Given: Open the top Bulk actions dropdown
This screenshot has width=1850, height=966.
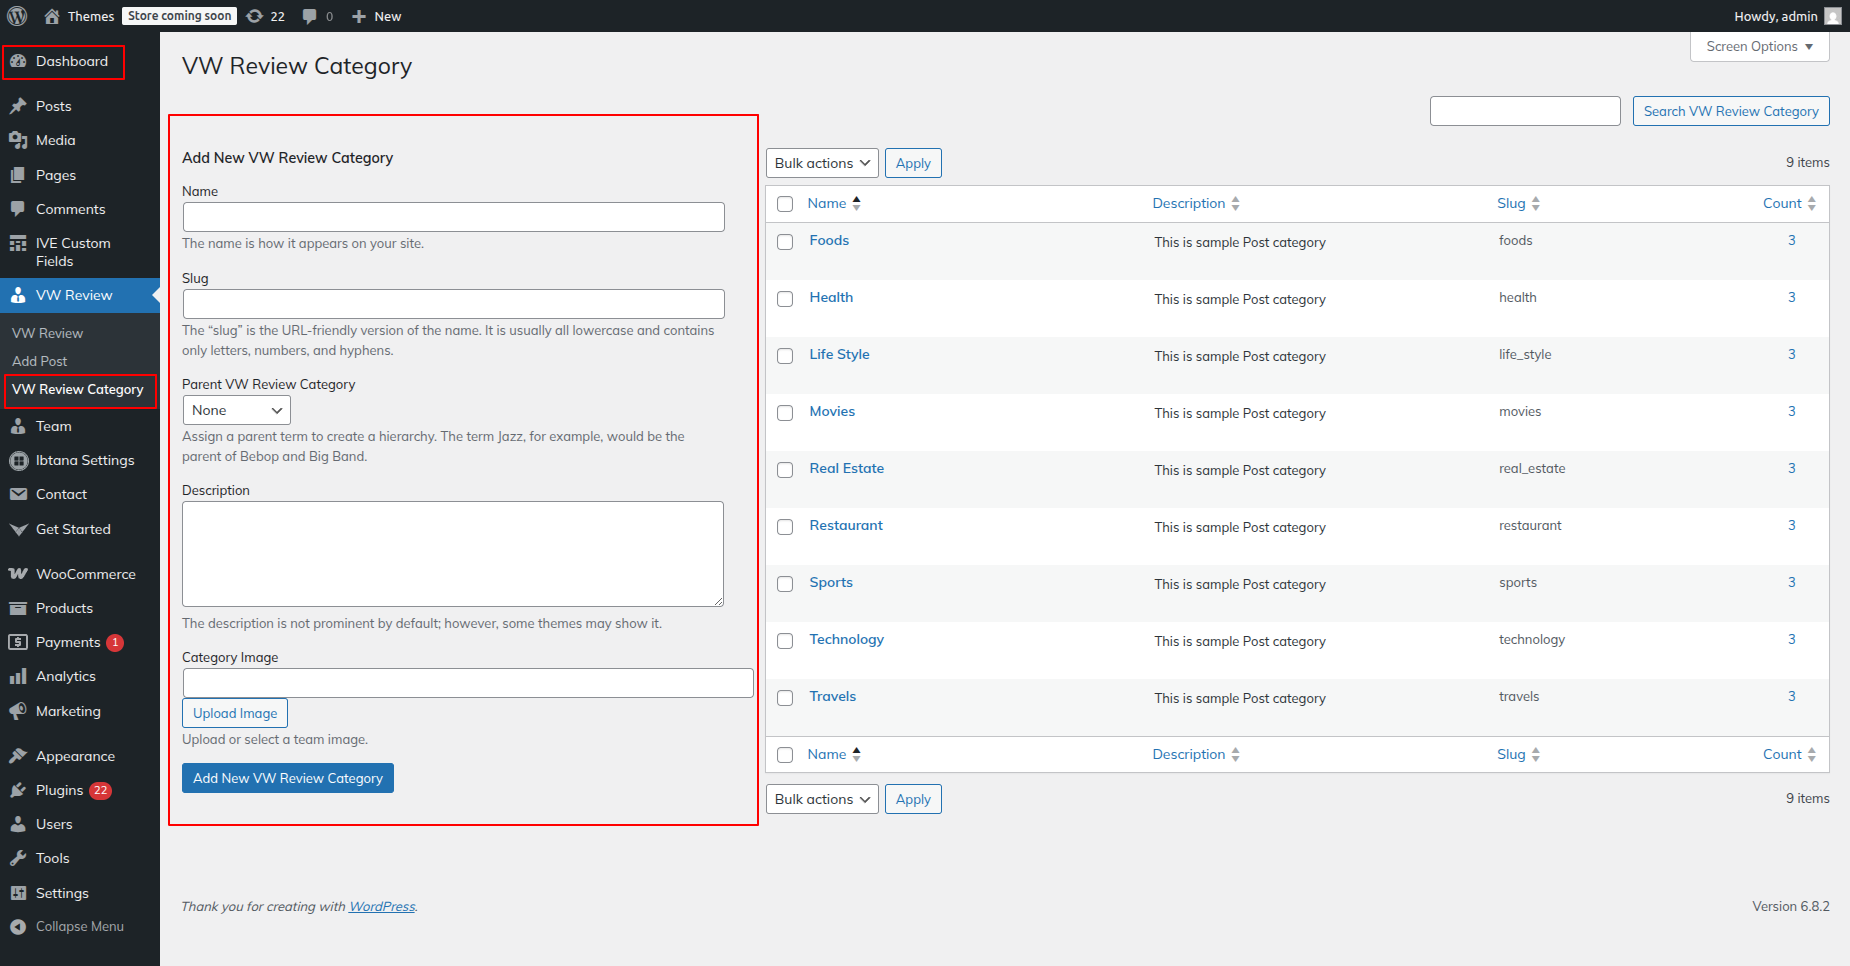Looking at the screenshot, I should [x=822, y=163].
